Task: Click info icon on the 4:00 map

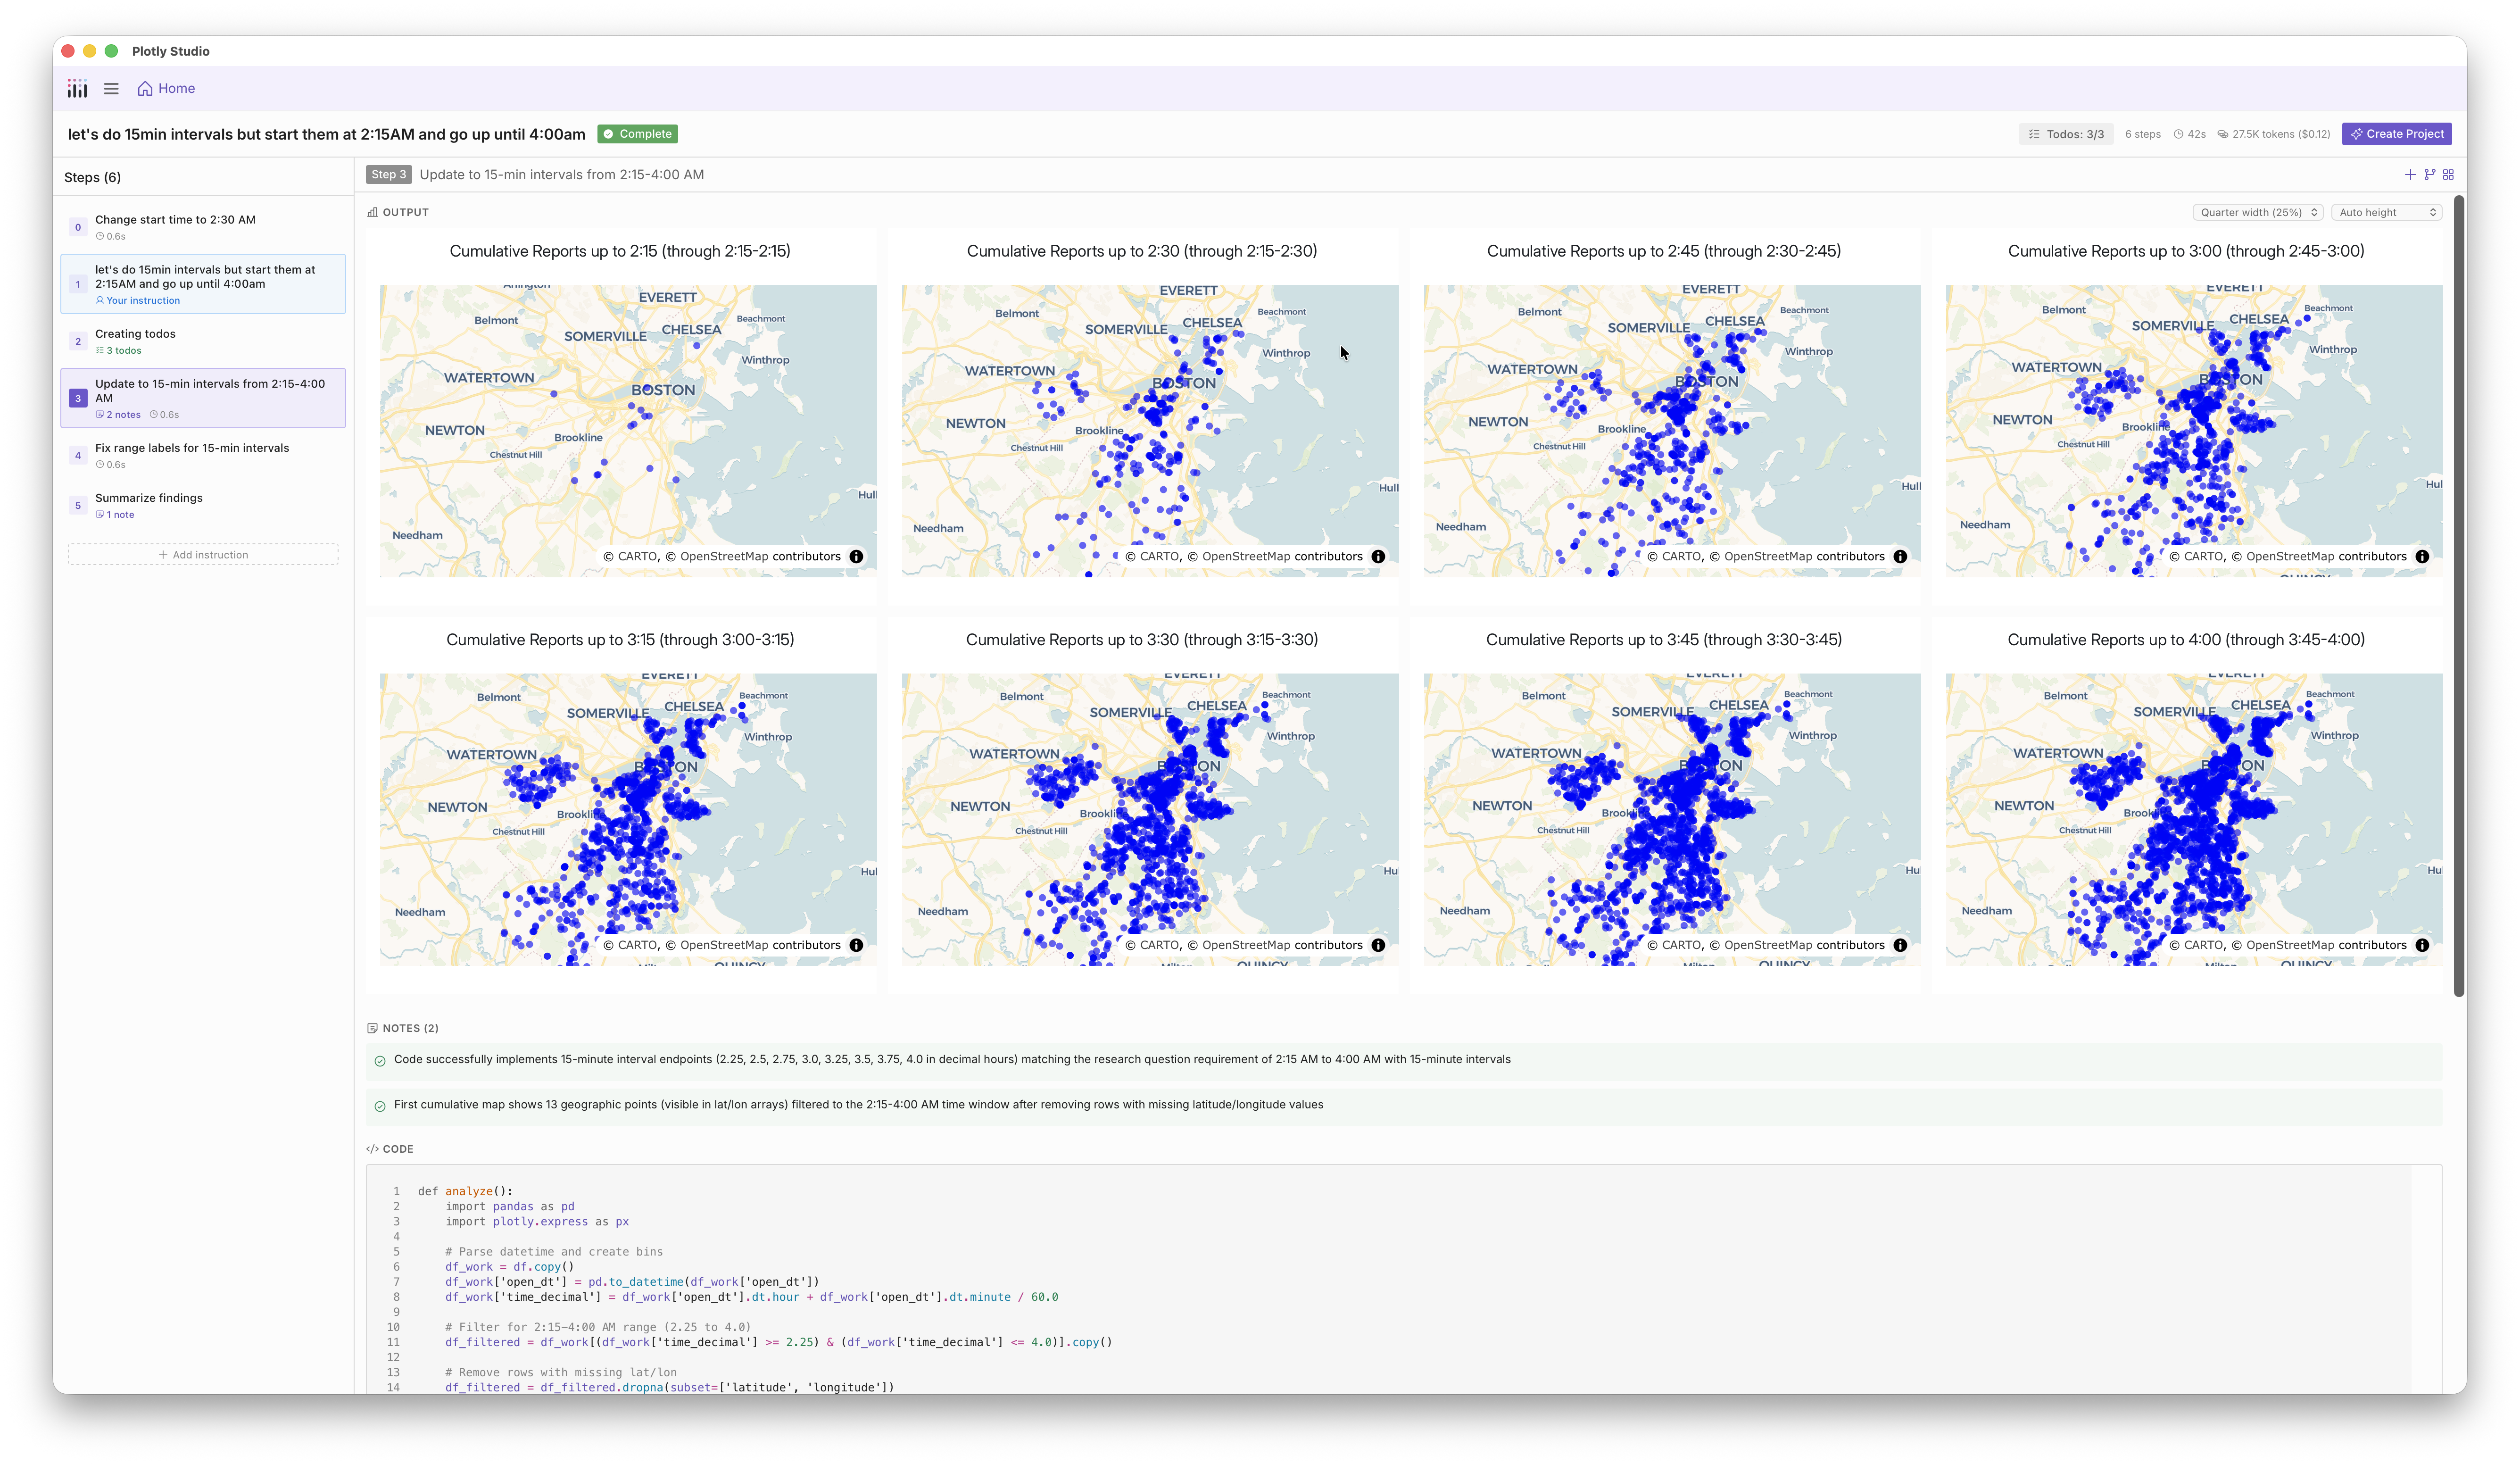Action: click(x=2422, y=945)
